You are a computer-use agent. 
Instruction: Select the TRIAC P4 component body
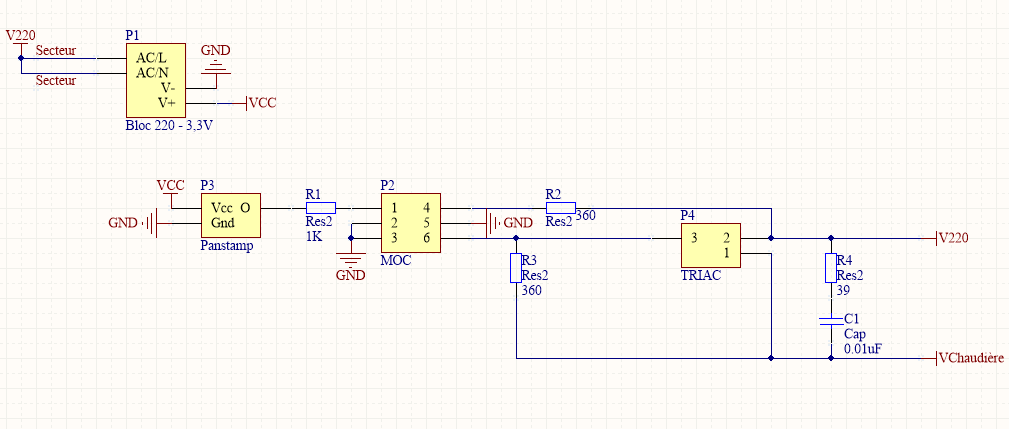[708, 245]
